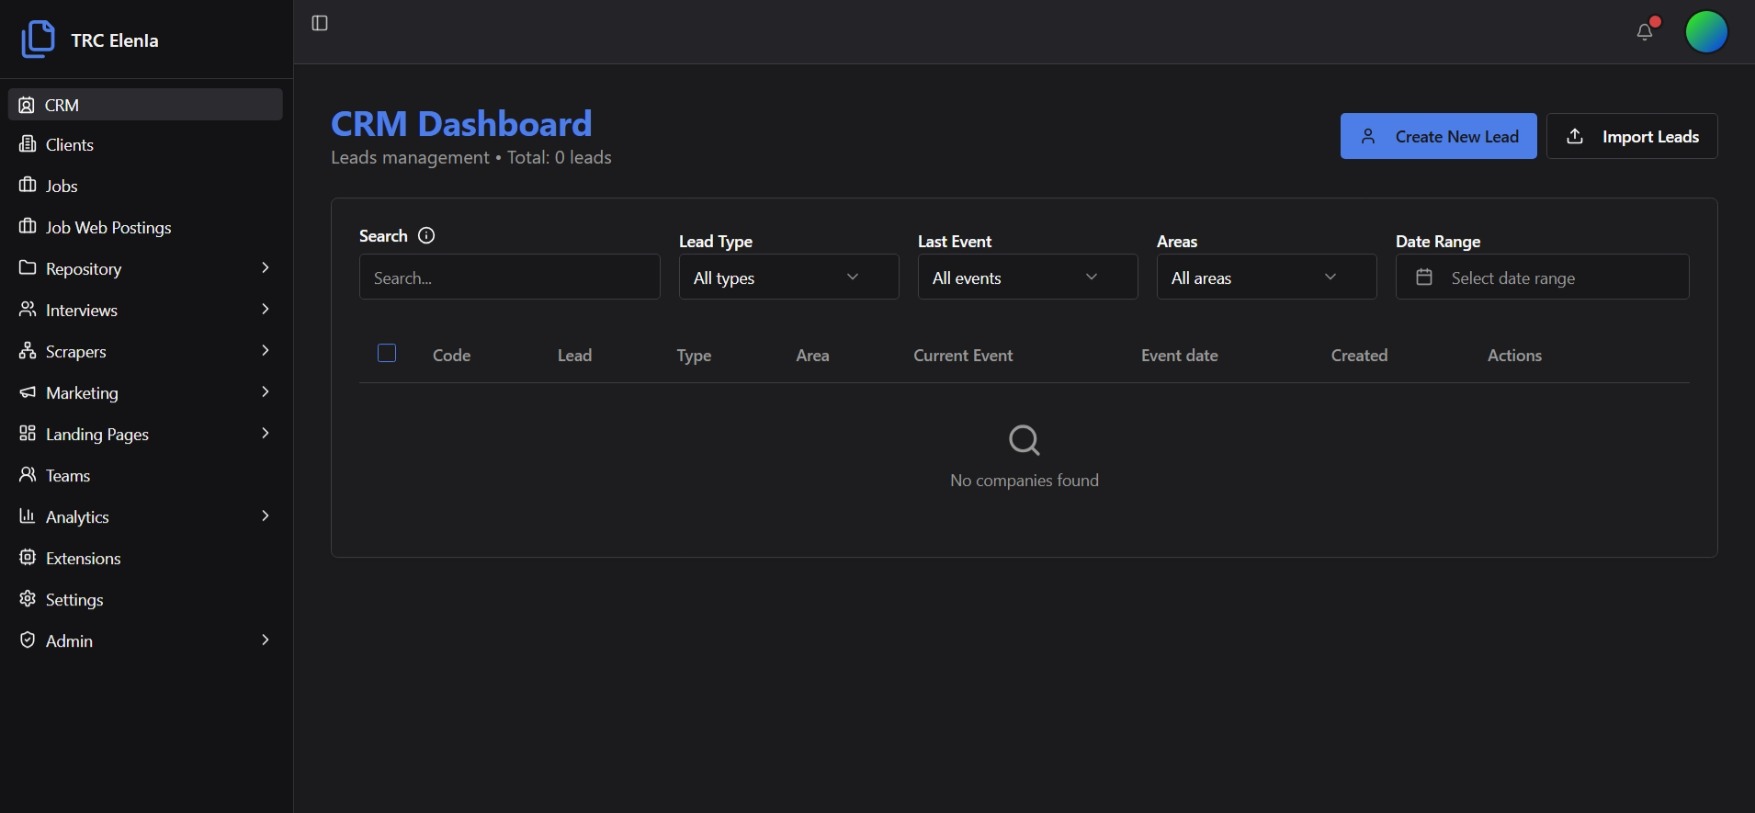Open the Lead Type dropdown
The image size is (1755, 813).
point(788,277)
